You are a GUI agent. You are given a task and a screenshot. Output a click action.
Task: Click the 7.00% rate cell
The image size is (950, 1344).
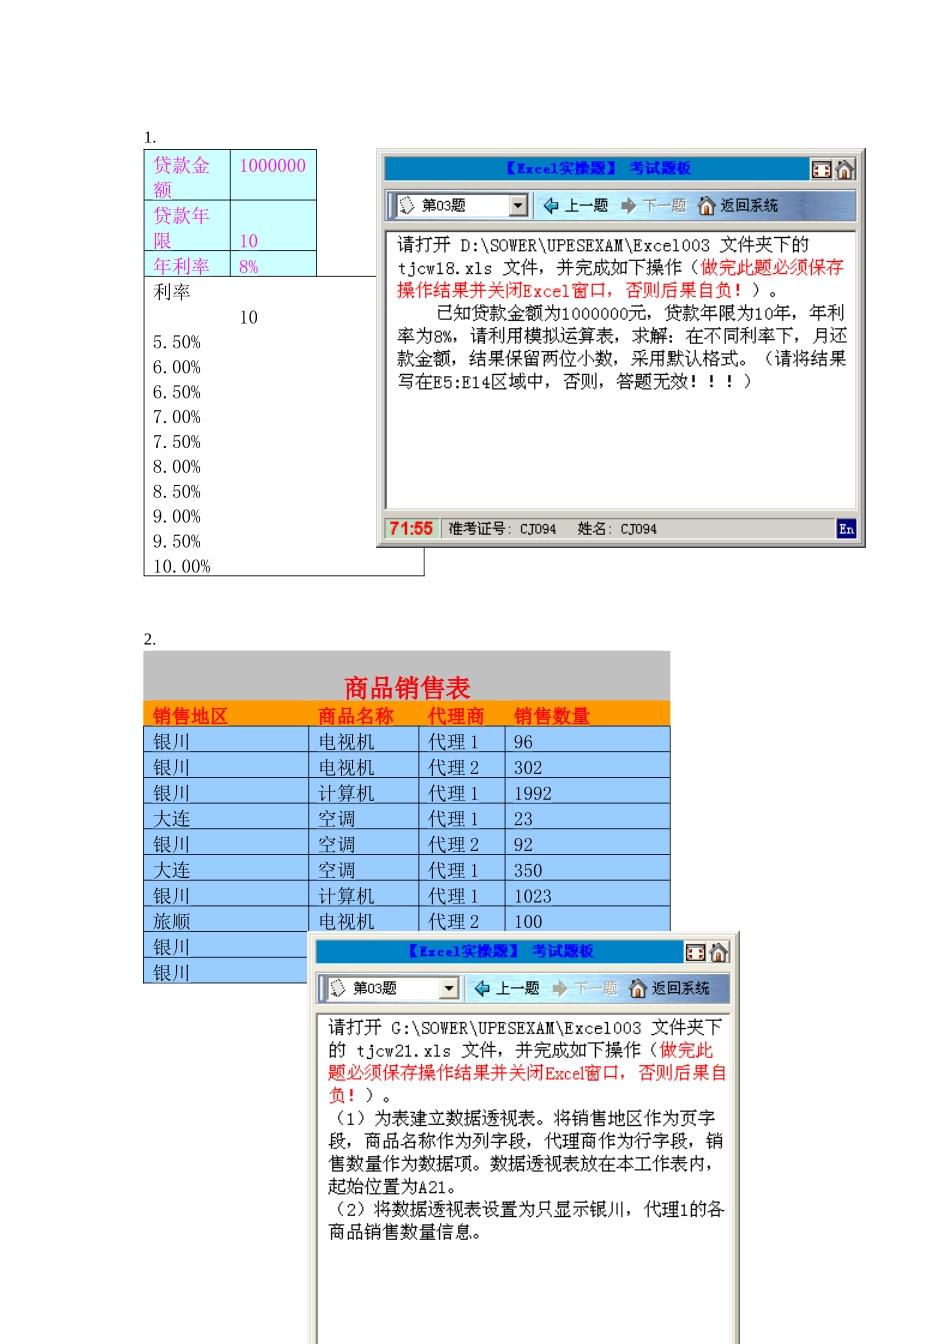coord(177,417)
